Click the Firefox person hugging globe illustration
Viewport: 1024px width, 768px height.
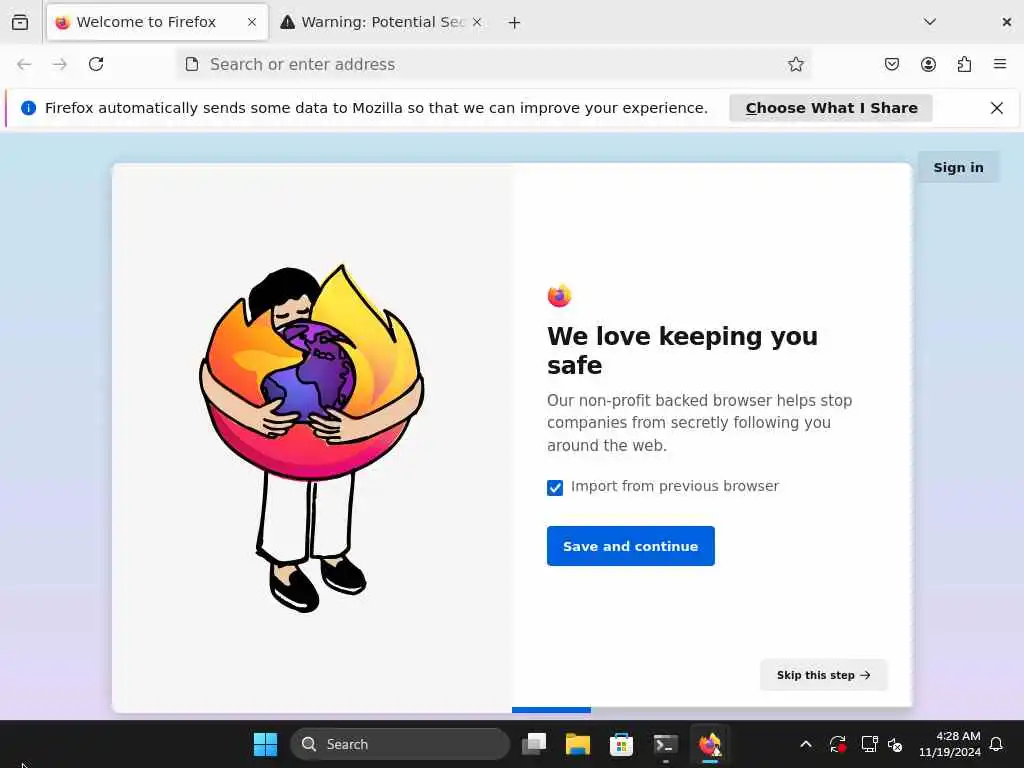(312, 438)
